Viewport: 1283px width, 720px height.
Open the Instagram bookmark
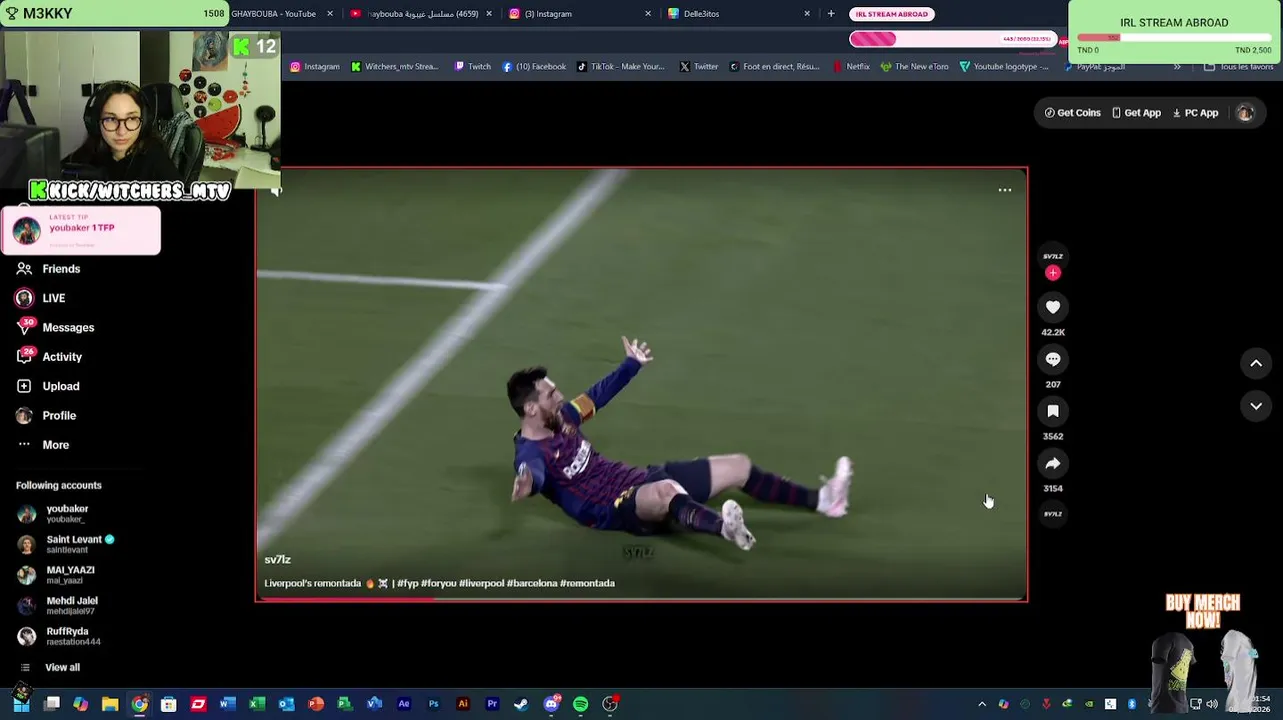(x=315, y=67)
